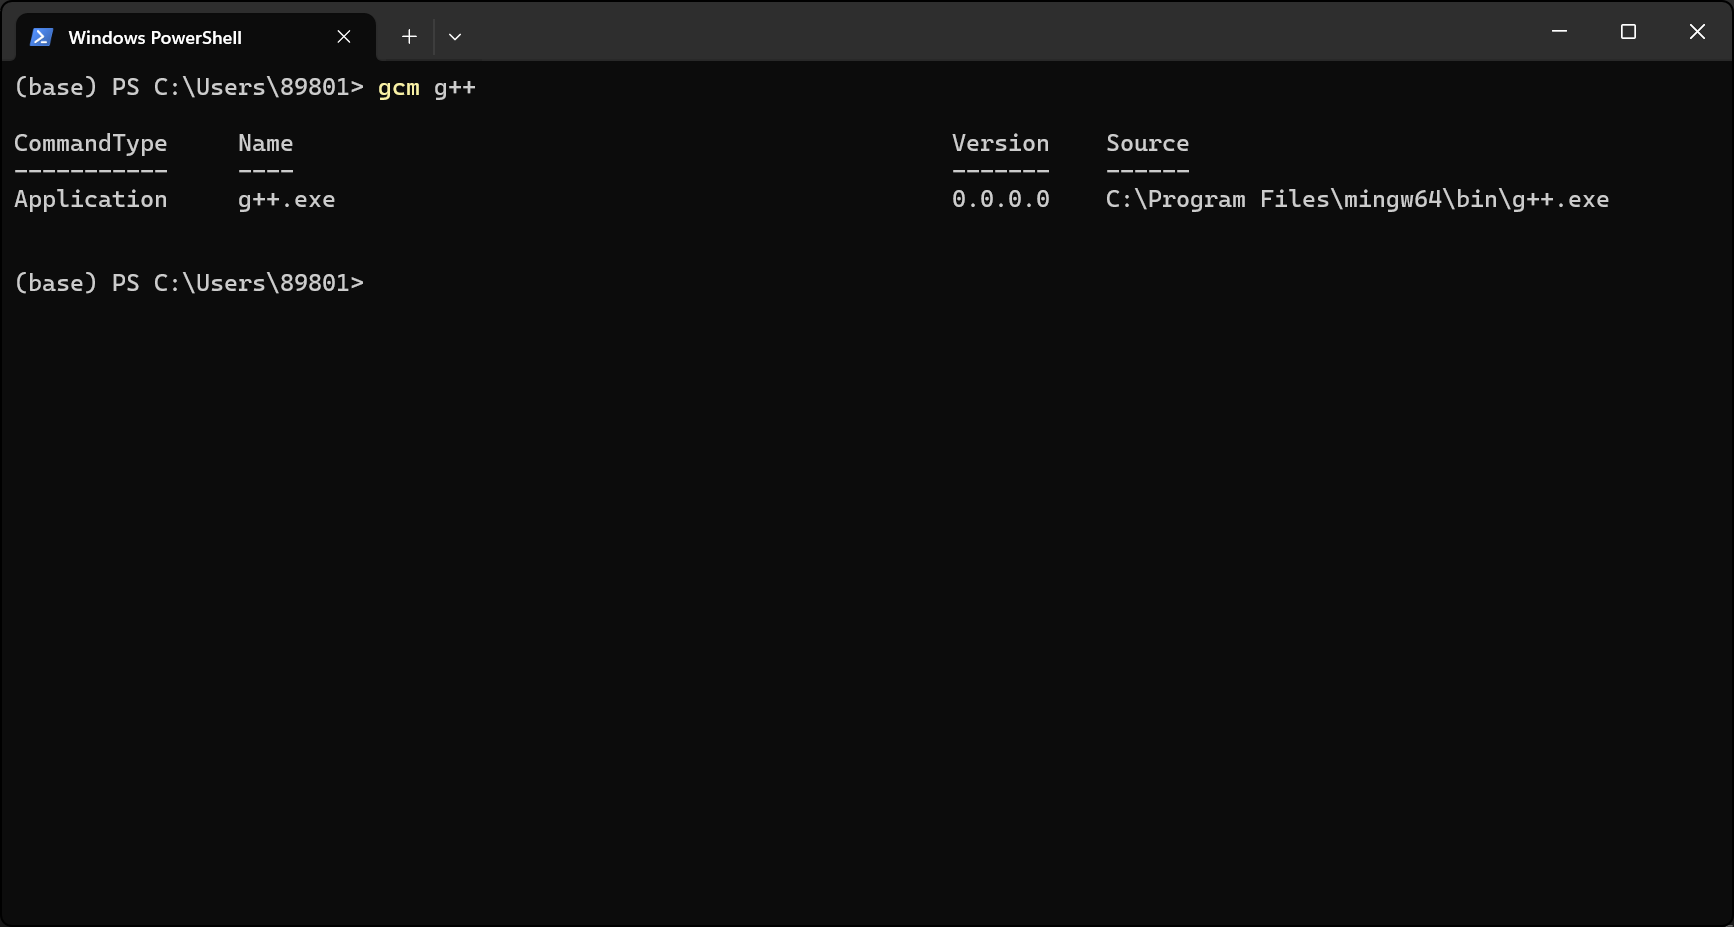
Task: Click the Version column header
Action: pos(1001,144)
